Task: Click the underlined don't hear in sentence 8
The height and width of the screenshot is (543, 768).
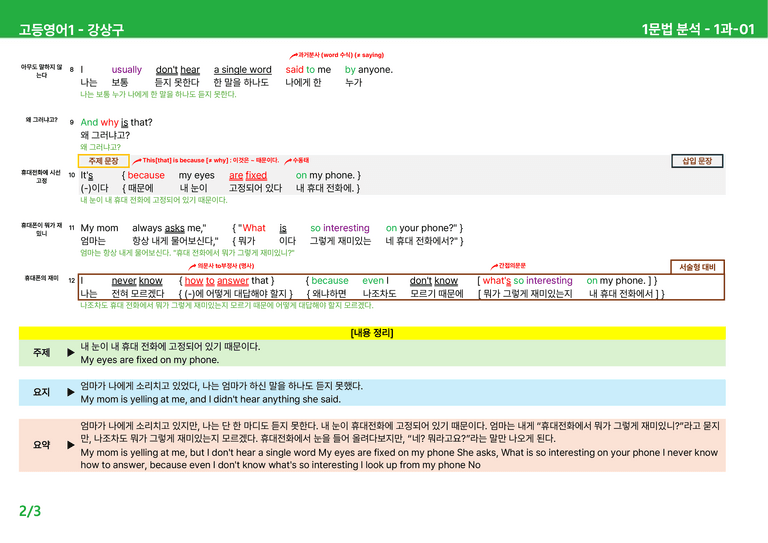Action: pyautogui.click(x=177, y=70)
